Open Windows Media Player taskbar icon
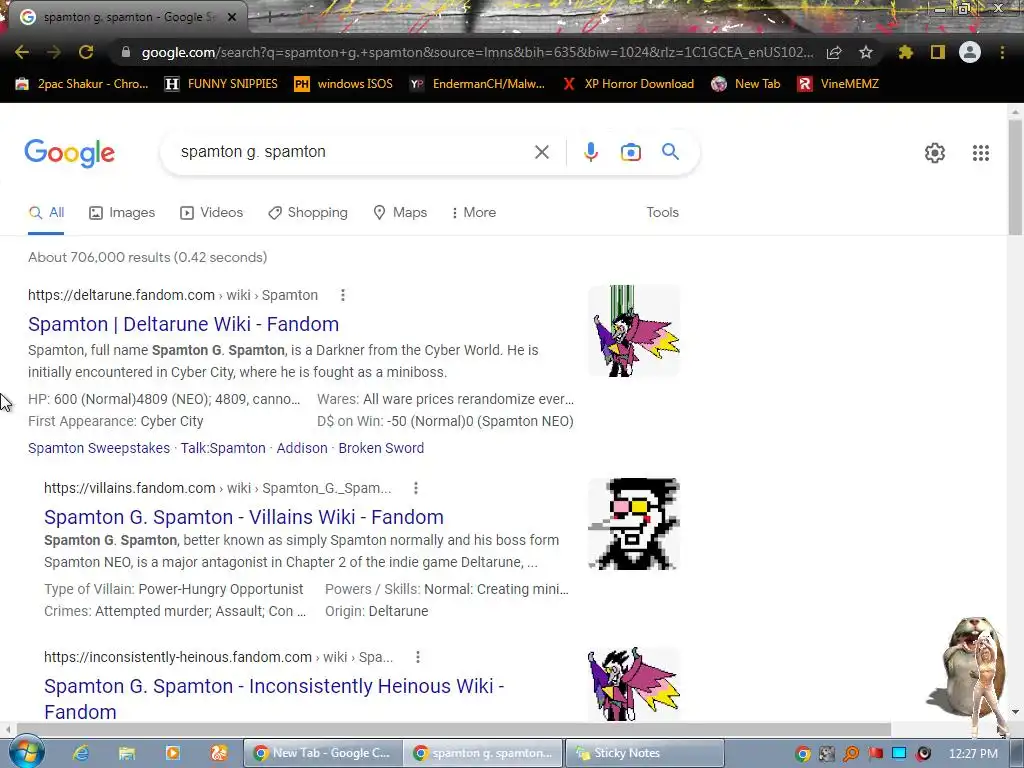The width and height of the screenshot is (1024, 768). coord(172,753)
